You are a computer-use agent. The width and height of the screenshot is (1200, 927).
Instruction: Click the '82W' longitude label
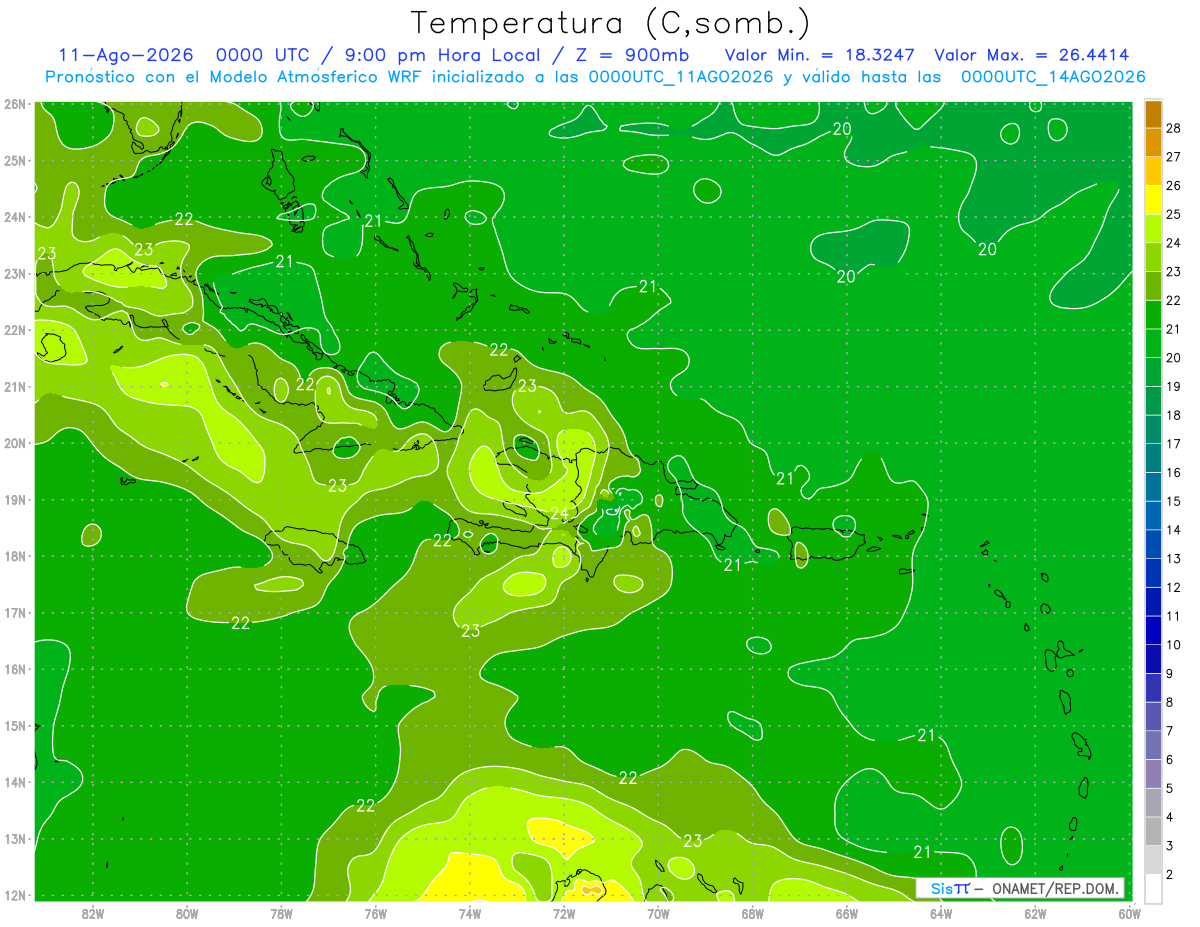click(93, 912)
